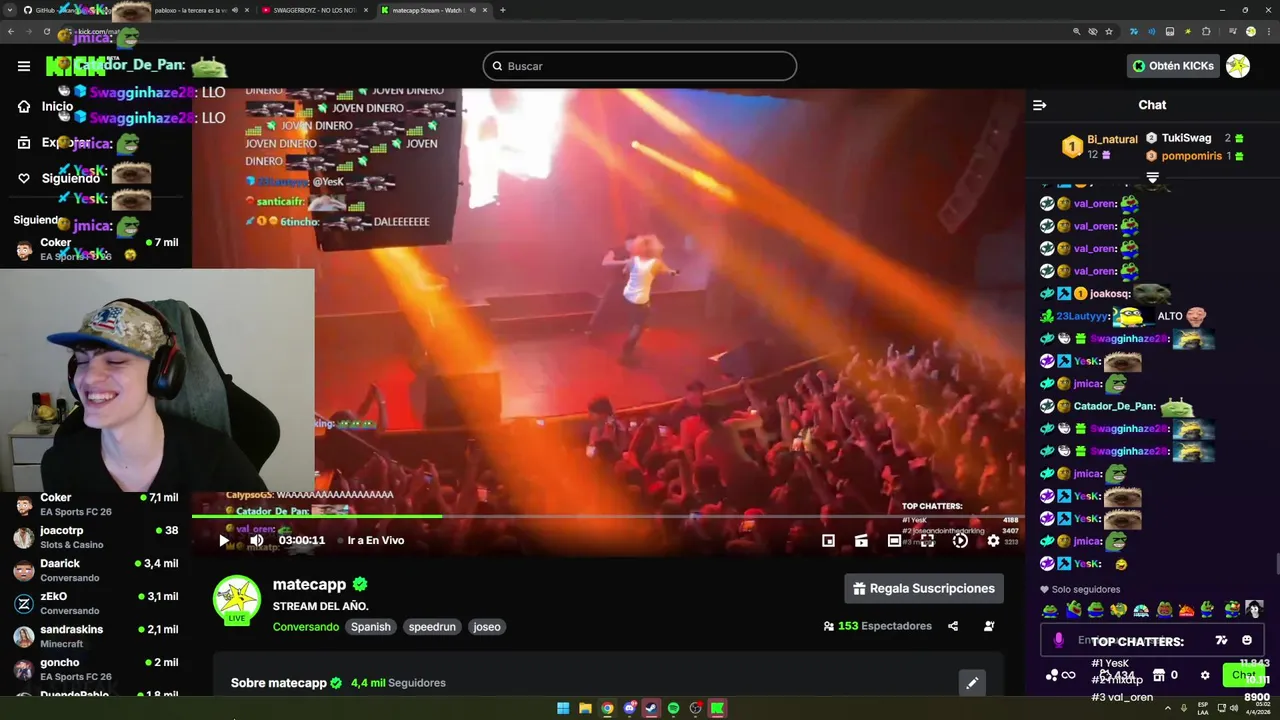
Task: Select the Spanish tag
Action: tap(370, 627)
